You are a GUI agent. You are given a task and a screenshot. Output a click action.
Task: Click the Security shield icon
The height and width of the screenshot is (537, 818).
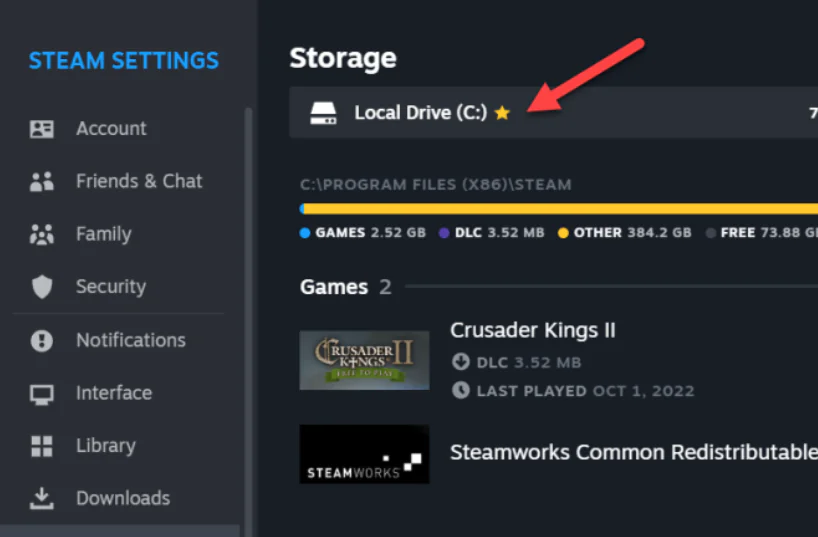[x=41, y=288]
